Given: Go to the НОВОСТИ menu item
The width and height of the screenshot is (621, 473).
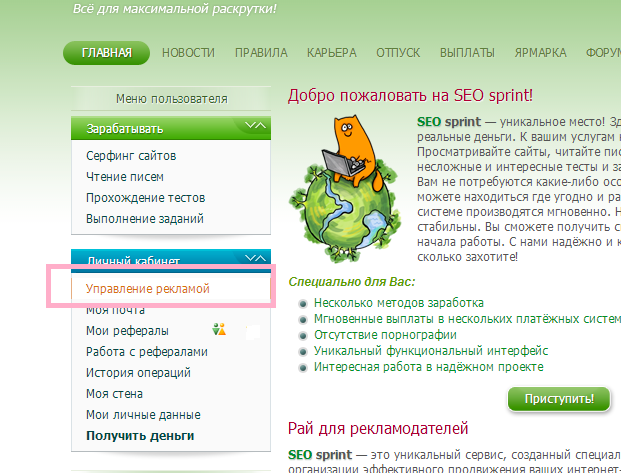Looking at the screenshot, I should pos(188,53).
